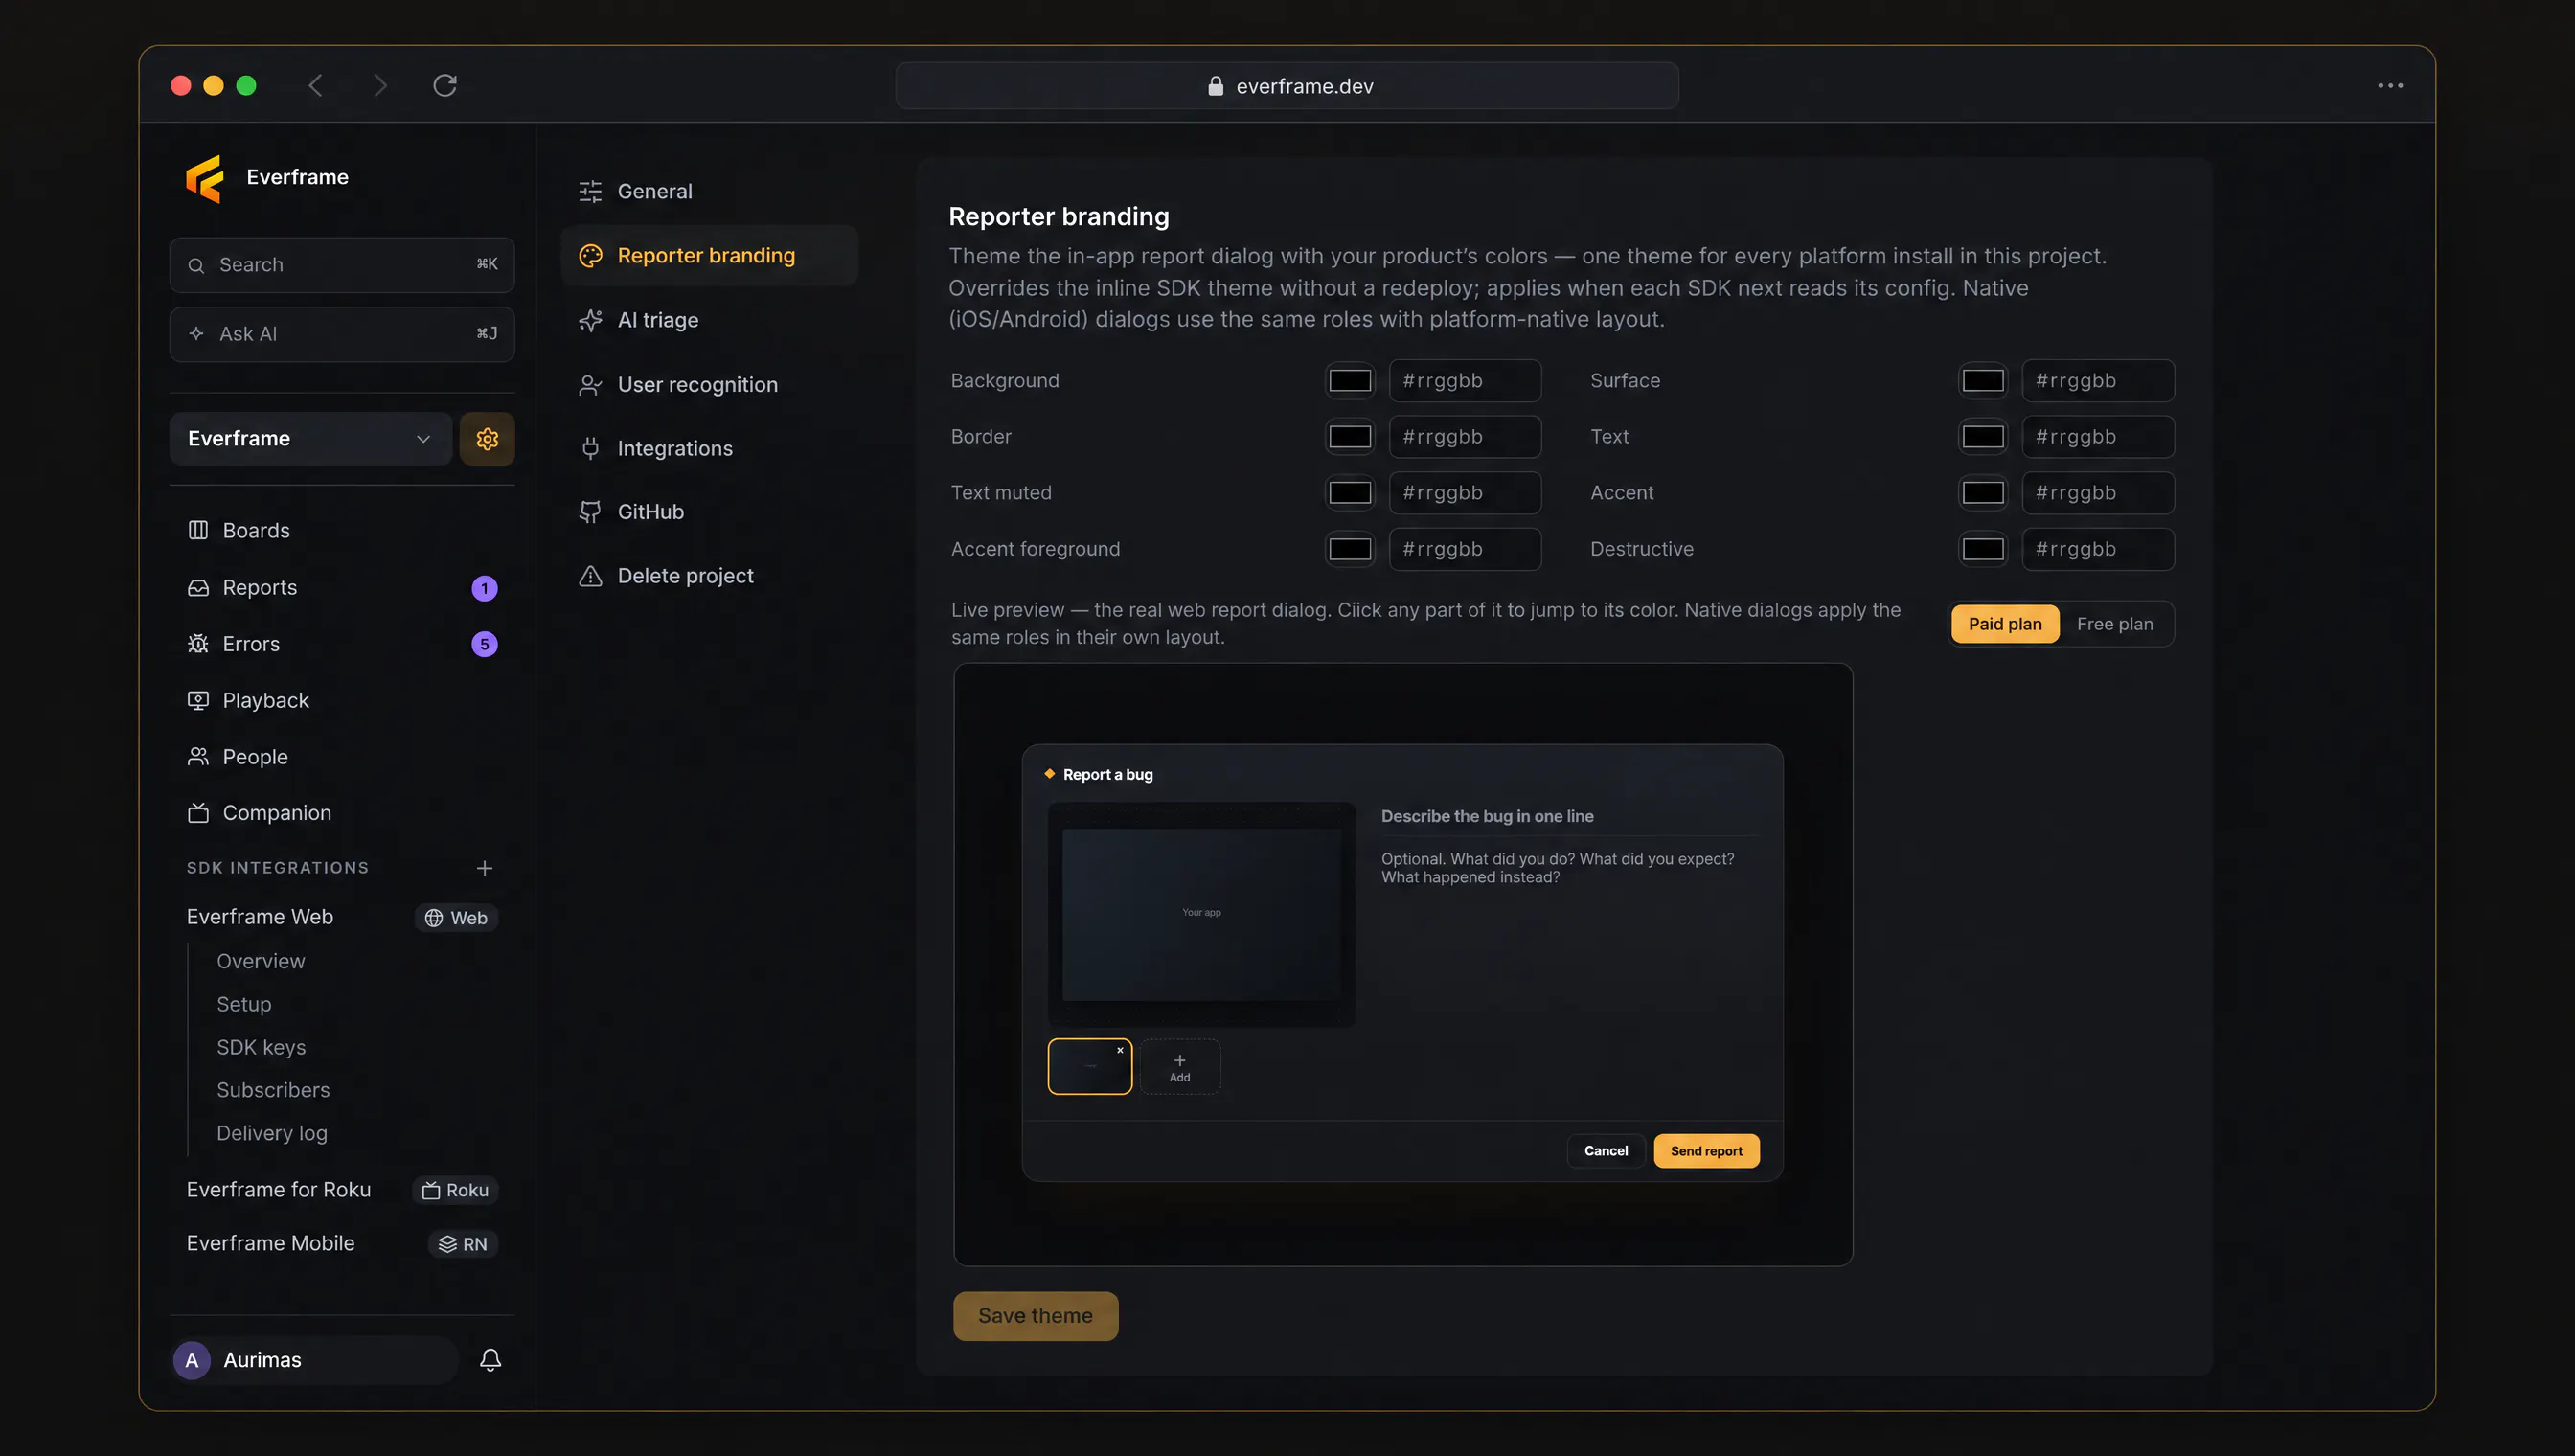Click the notifications bell icon
This screenshot has width=2575, height=1456.
[490, 1359]
